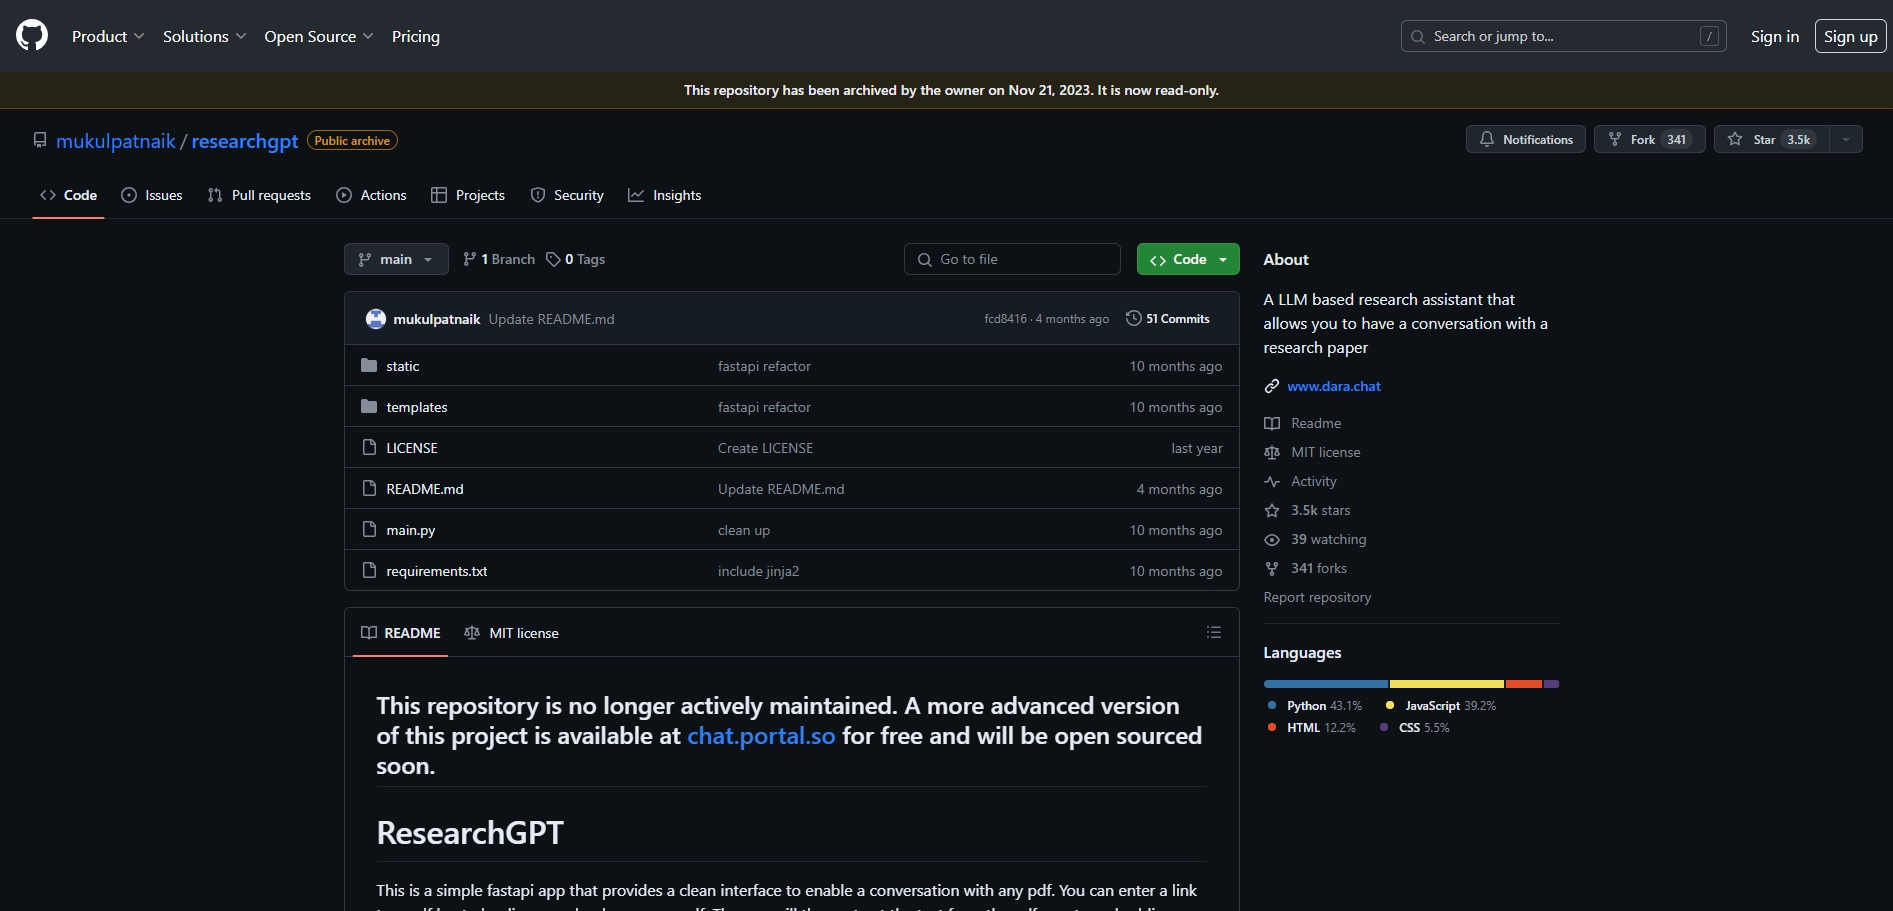
Task: Click the fork icon beside 341 forks
Action: tap(1272, 568)
